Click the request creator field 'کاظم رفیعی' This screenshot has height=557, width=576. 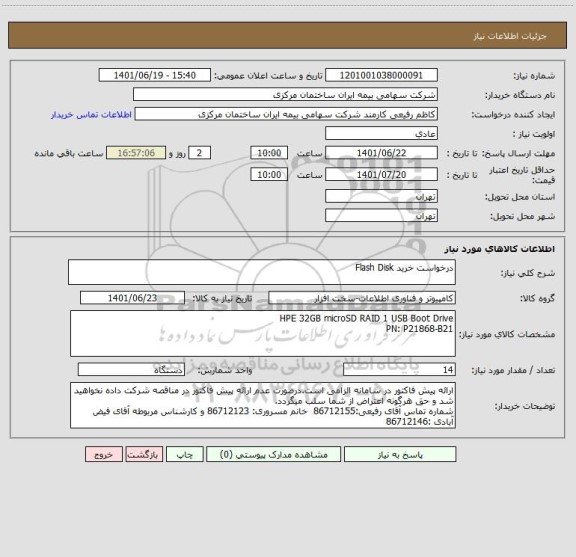pyautogui.click(x=286, y=114)
